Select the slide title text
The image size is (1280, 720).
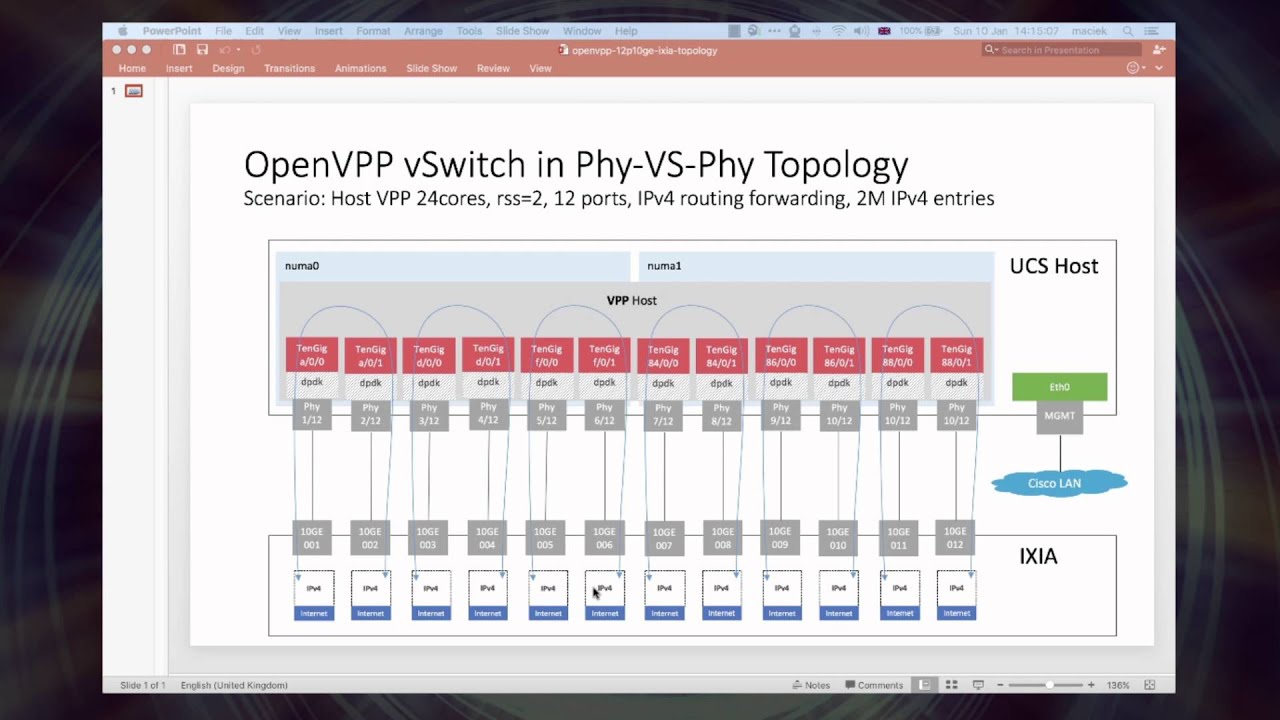[x=576, y=164]
